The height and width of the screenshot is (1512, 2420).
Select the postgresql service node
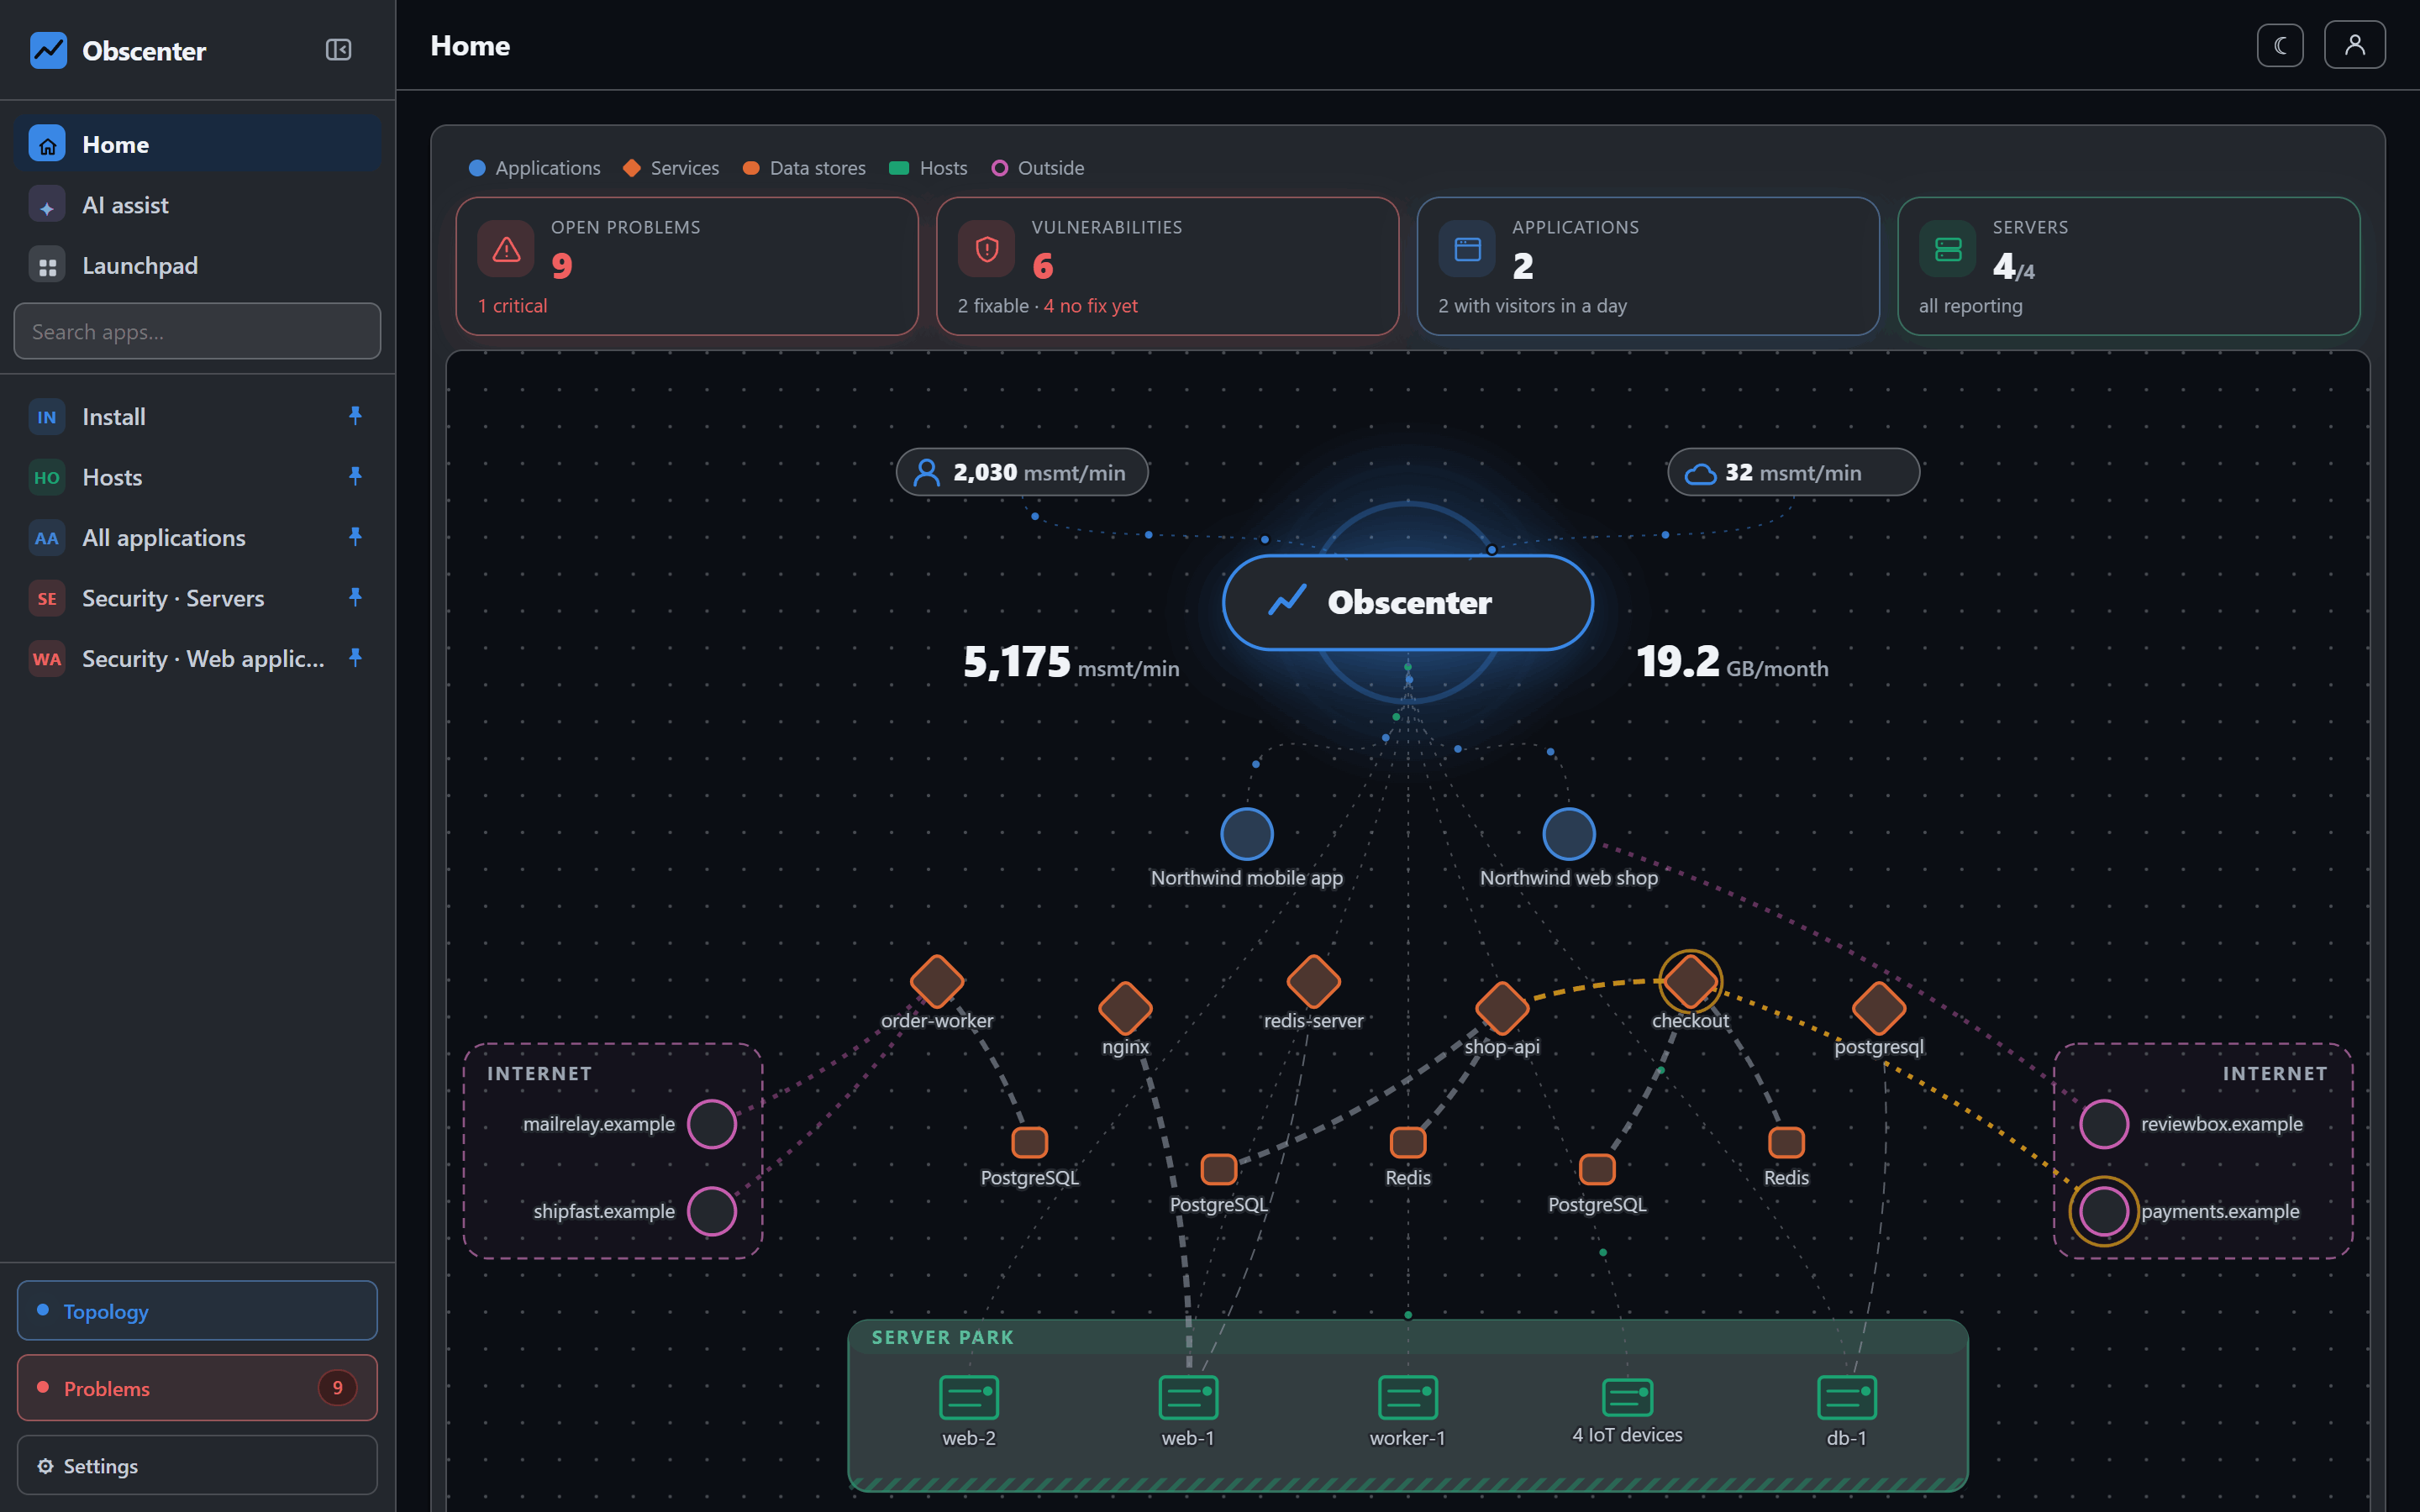[x=1879, y=1007]
